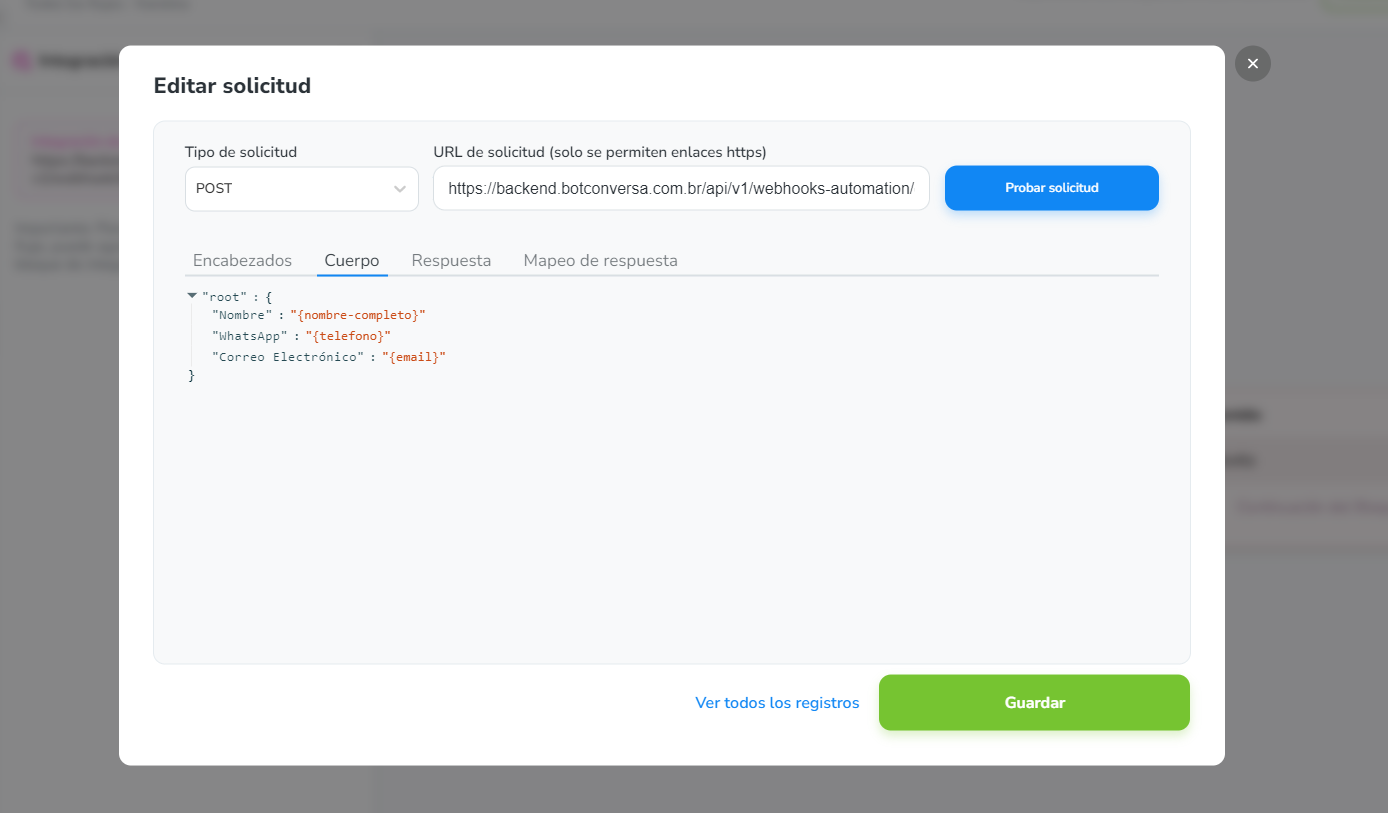Close the Editar solicitud dialog
1388x813 pixels.
pyautogui.click(x=1252, y=64)
